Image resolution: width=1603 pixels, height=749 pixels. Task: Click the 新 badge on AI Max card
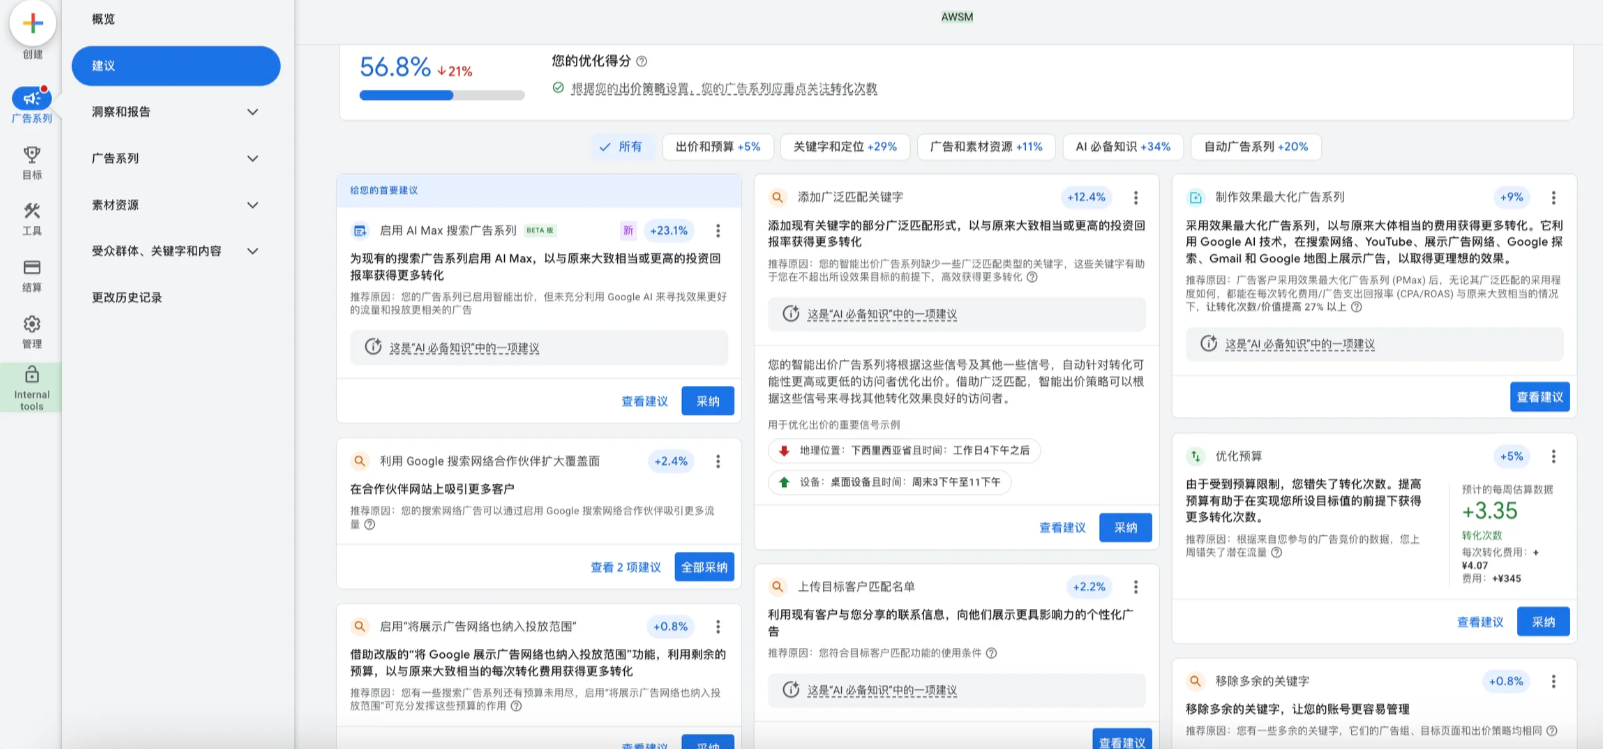[628, 231]
